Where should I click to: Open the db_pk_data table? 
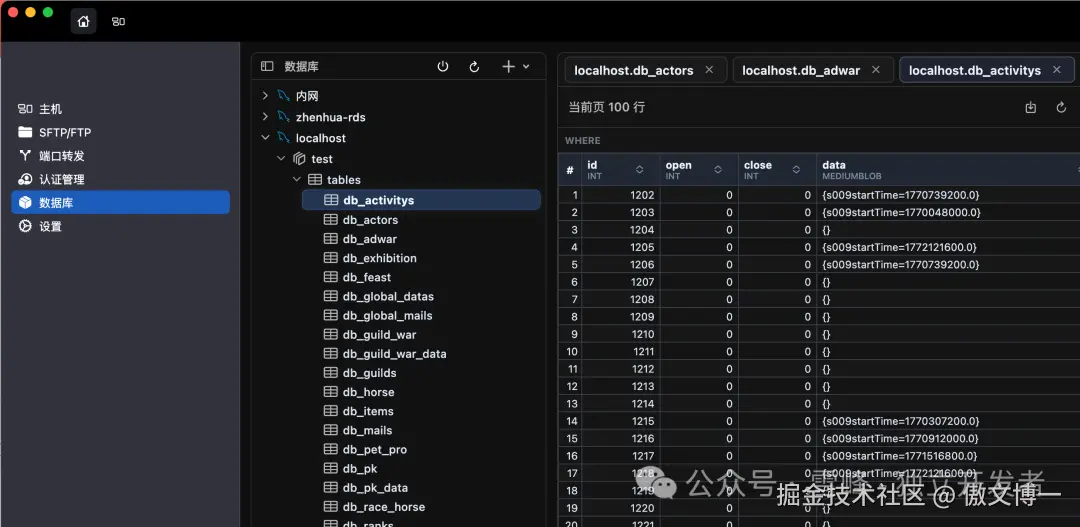(375, 488)
